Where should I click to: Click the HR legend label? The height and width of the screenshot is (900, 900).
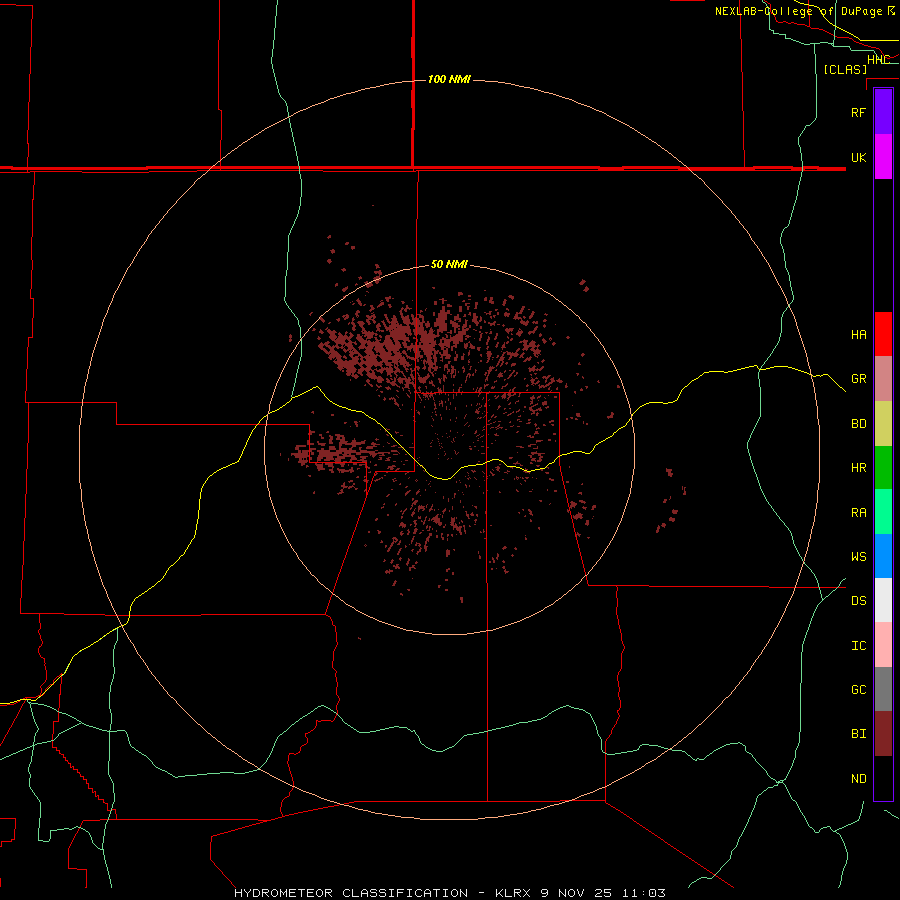click(x=858, y=468)
